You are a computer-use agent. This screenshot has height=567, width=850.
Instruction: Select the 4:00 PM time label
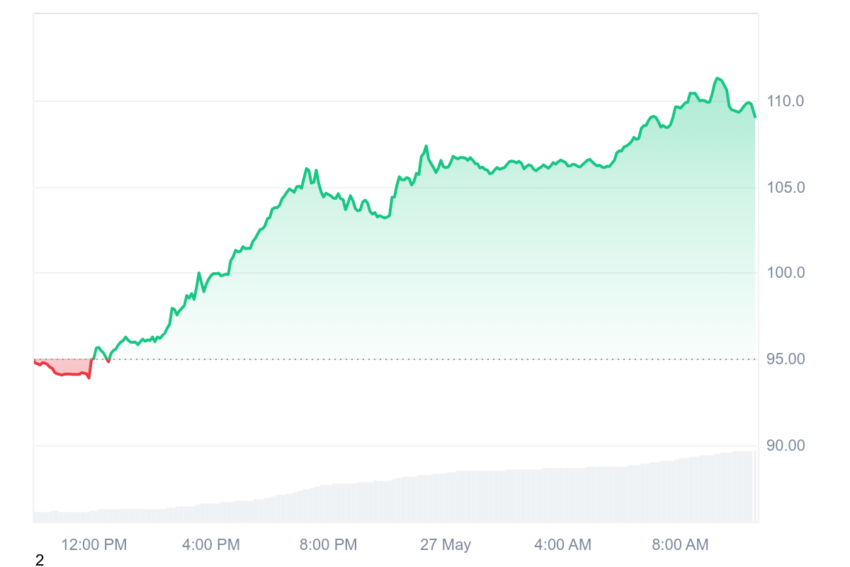[211, 545]
